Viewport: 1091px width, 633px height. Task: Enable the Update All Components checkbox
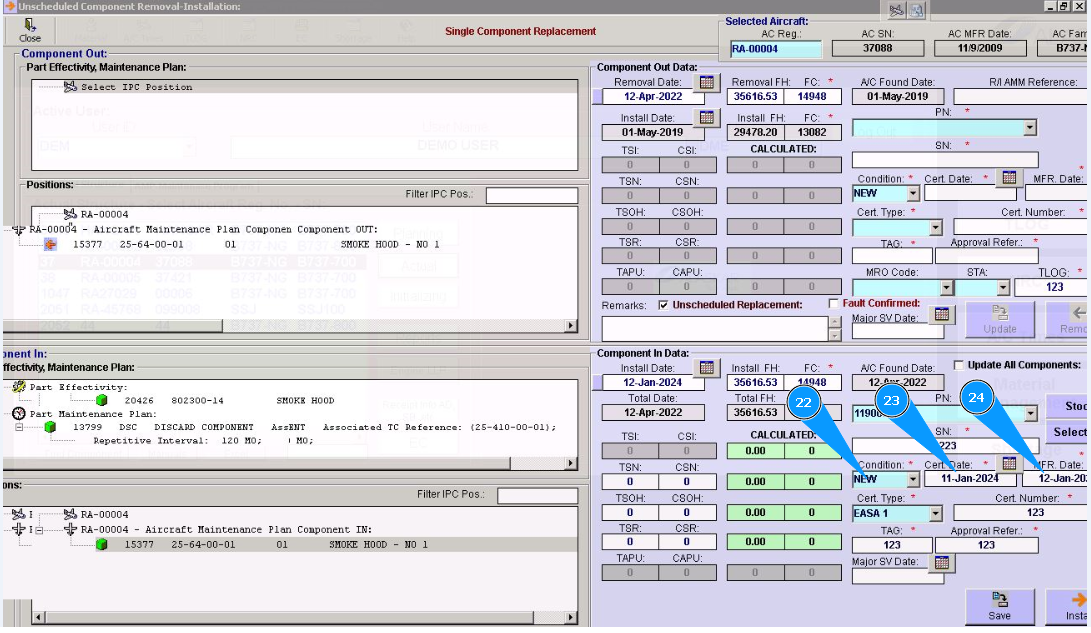(960, 365)
